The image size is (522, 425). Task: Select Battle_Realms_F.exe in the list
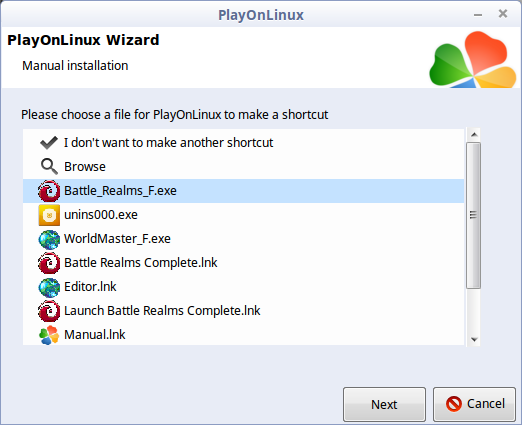243,191
